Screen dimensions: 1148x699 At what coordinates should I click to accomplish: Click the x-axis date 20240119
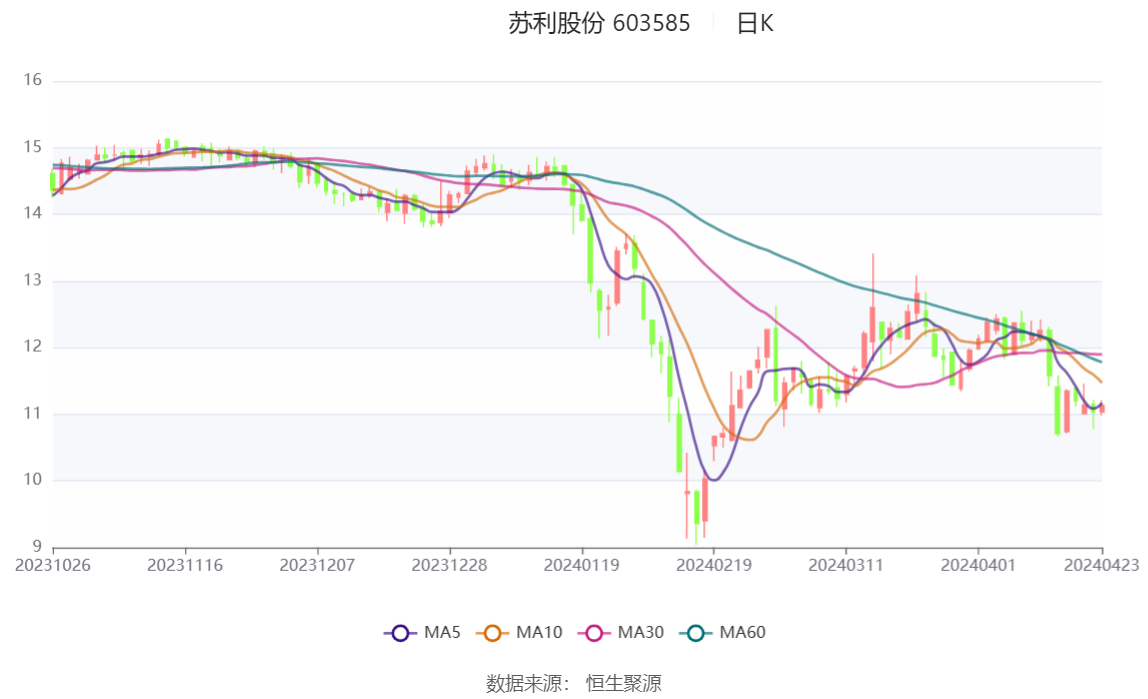tap(581, 566)
